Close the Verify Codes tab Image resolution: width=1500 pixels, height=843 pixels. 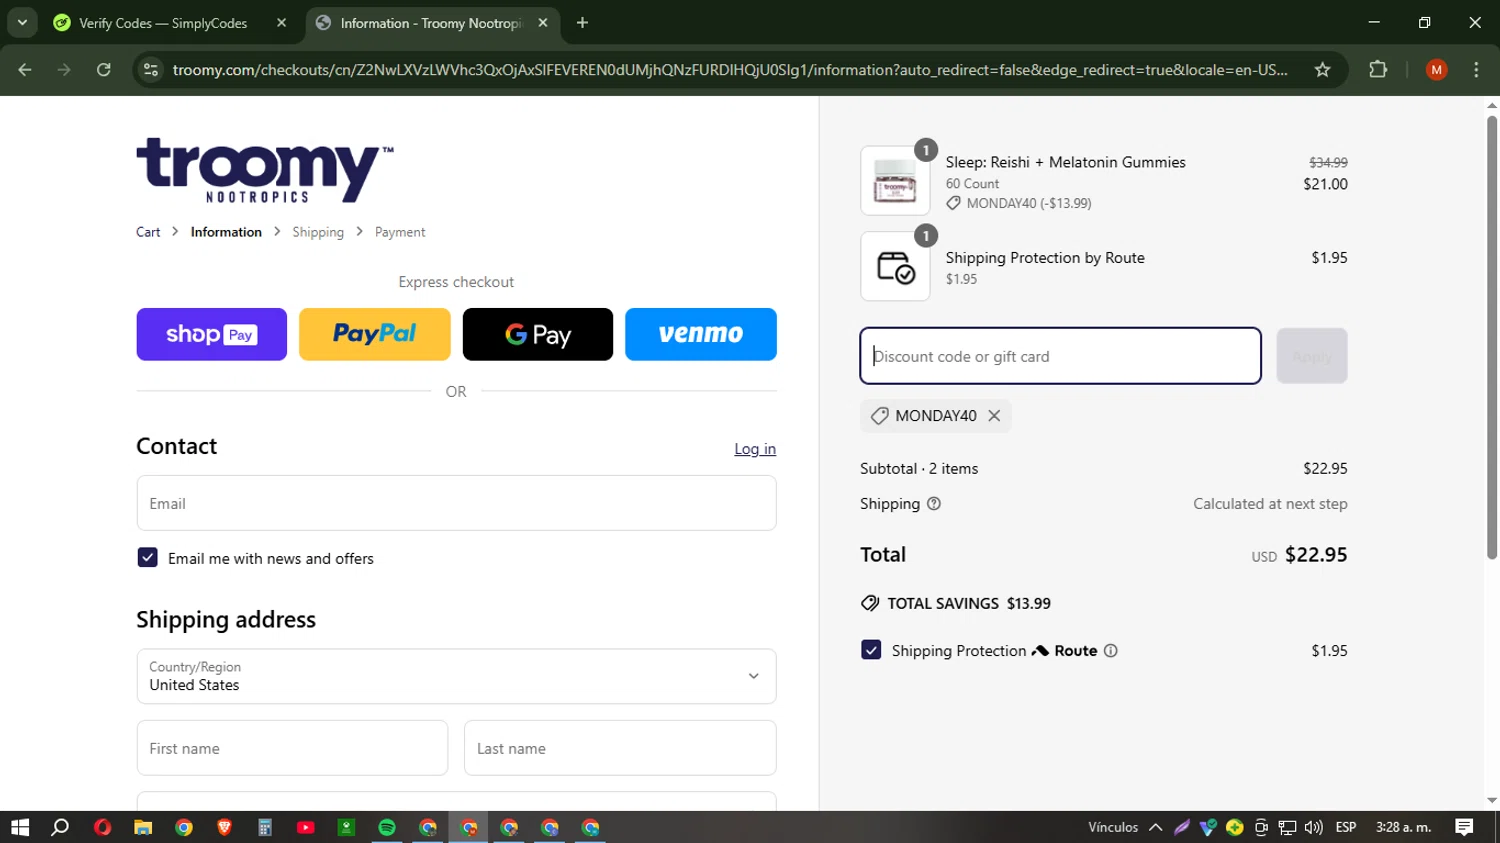(x=281, y=23)
